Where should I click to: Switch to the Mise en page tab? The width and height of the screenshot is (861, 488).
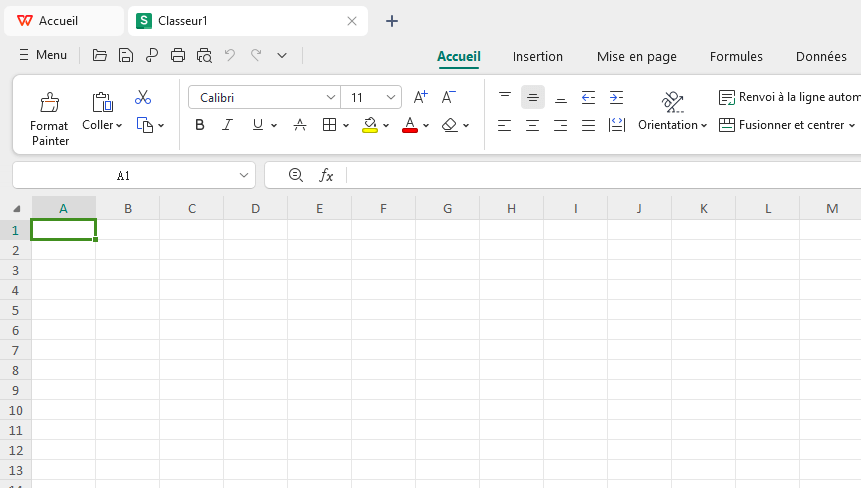click(x=636, y=57)
